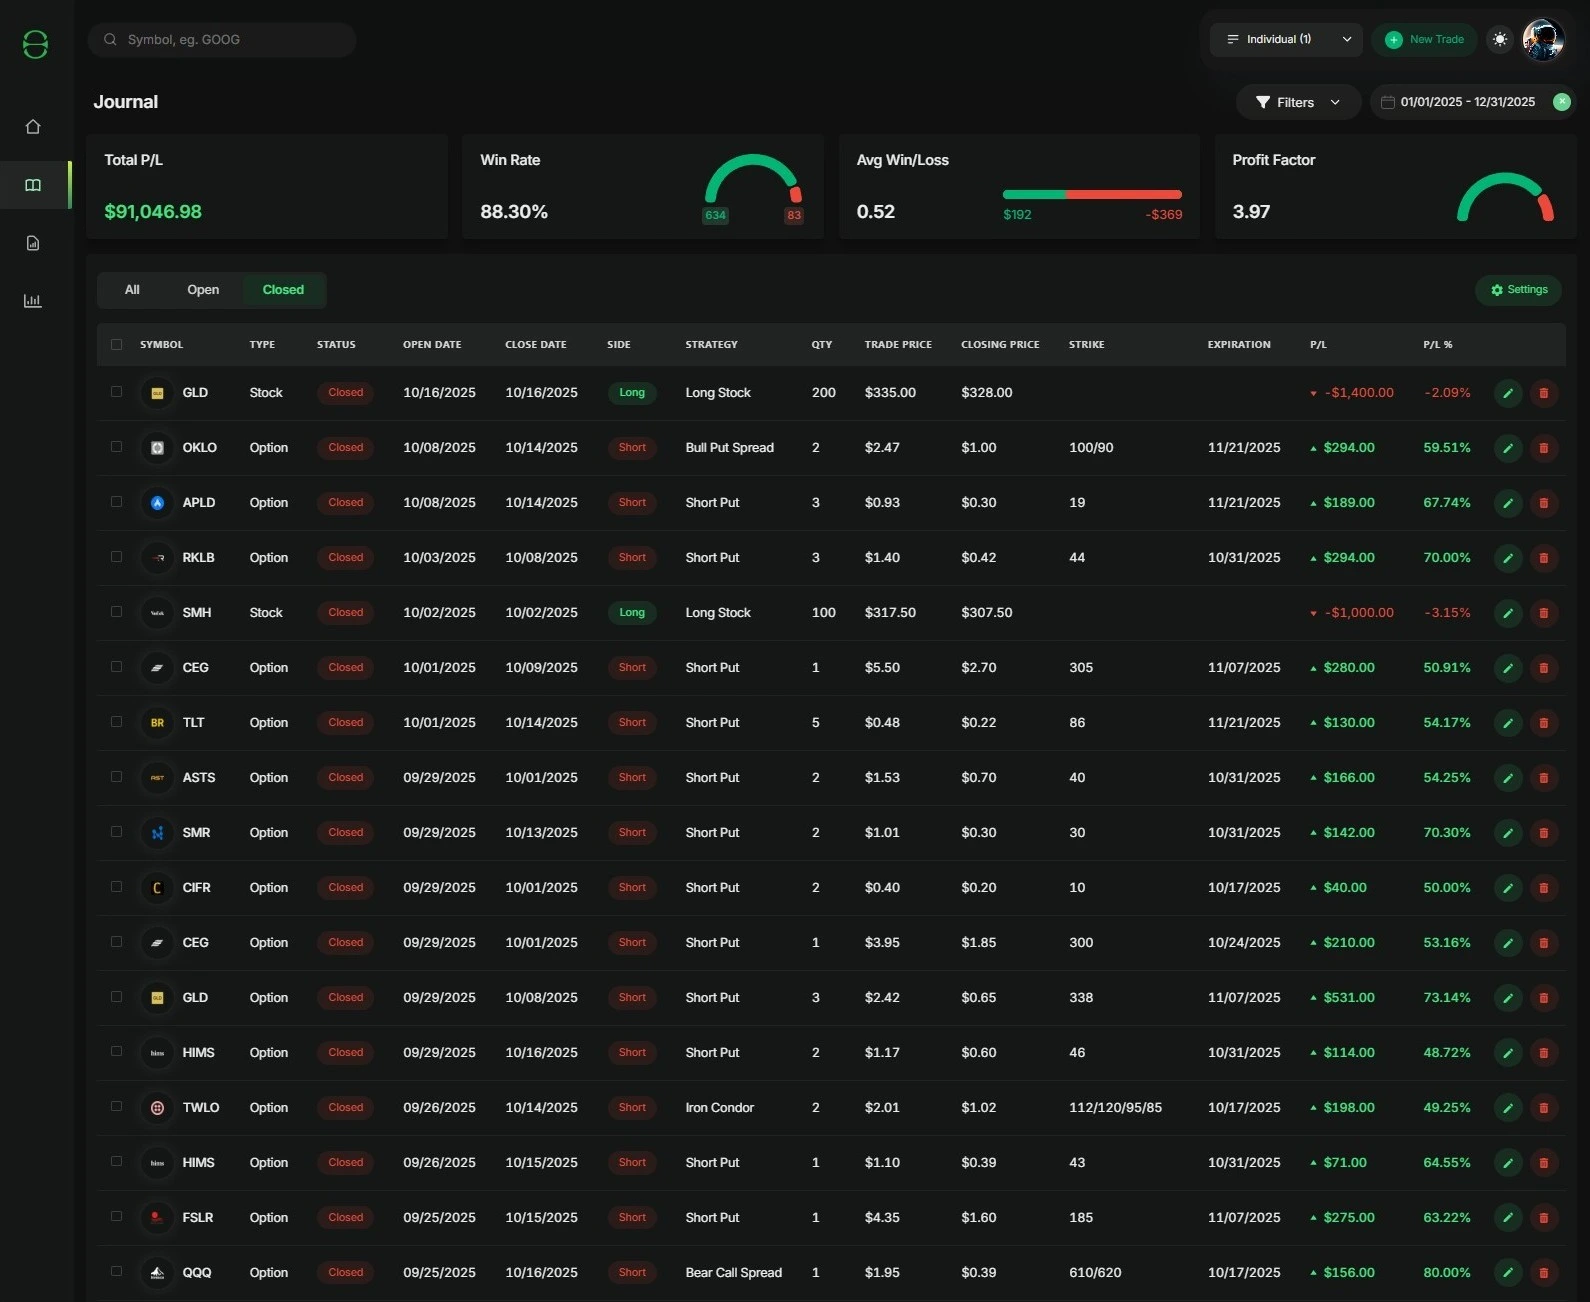Screen dimensions: 1590x1302
Task: Delete the SMR option trade
Action: pyautogui.click(x=1544, y=833)
